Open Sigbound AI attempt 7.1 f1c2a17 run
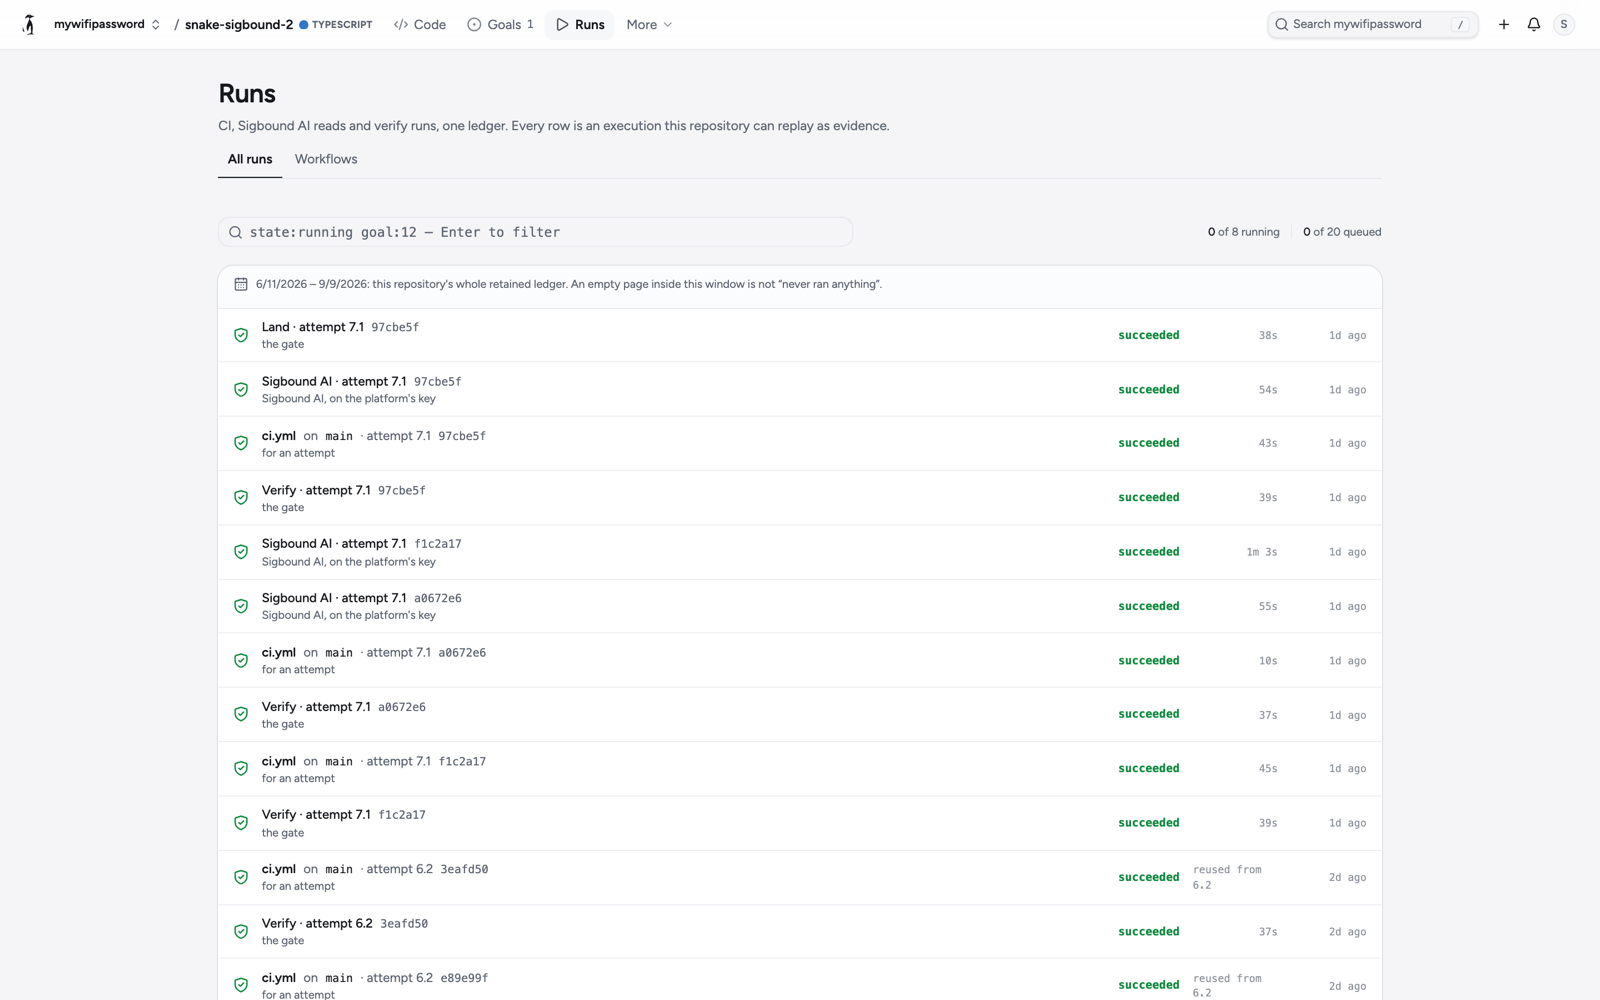The width and height of the screenshot is (1600, 1000). 800,552
